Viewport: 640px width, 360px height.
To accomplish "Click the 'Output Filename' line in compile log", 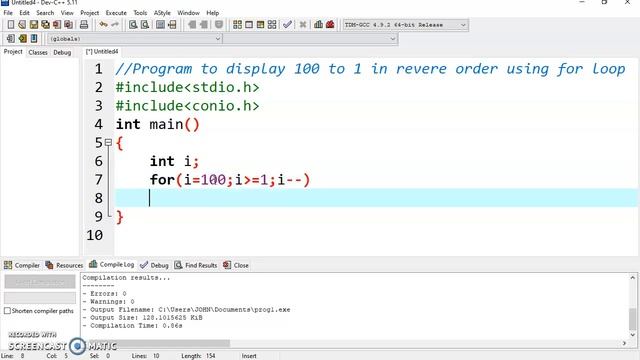I will [186, 310].
